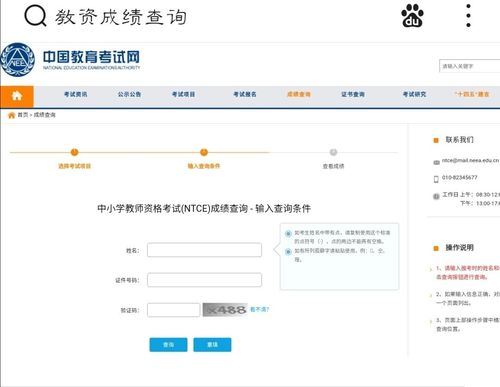
Task: Click the 输入查询条件 step marker circle
Action: (204, 152)
